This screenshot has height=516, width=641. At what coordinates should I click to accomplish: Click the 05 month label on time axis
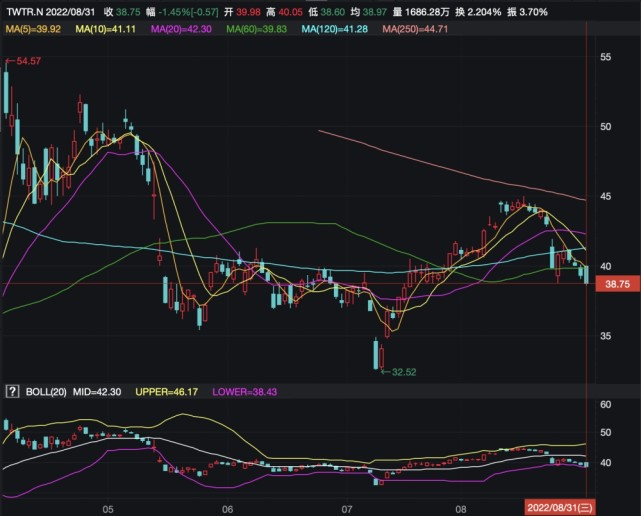[109, 508]
